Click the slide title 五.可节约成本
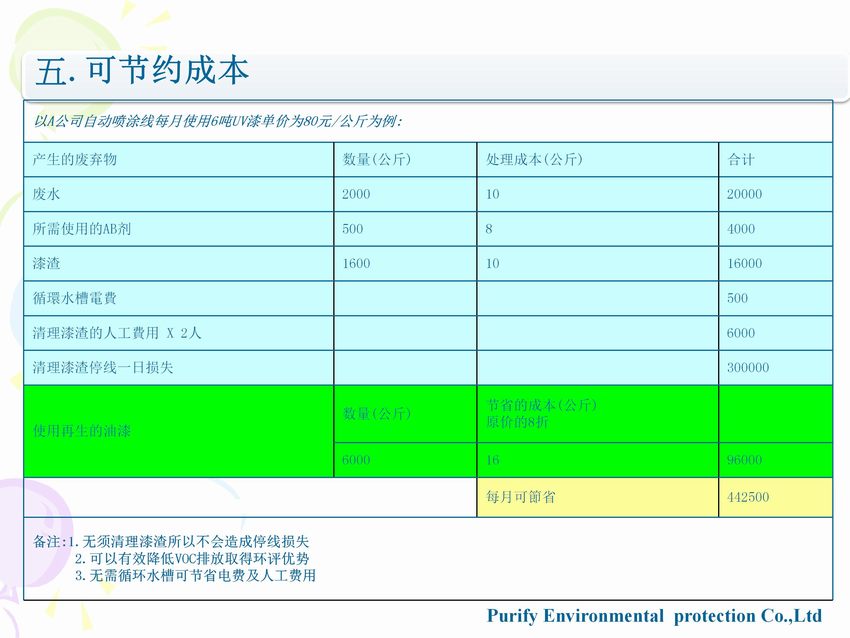 coord(142,71)
